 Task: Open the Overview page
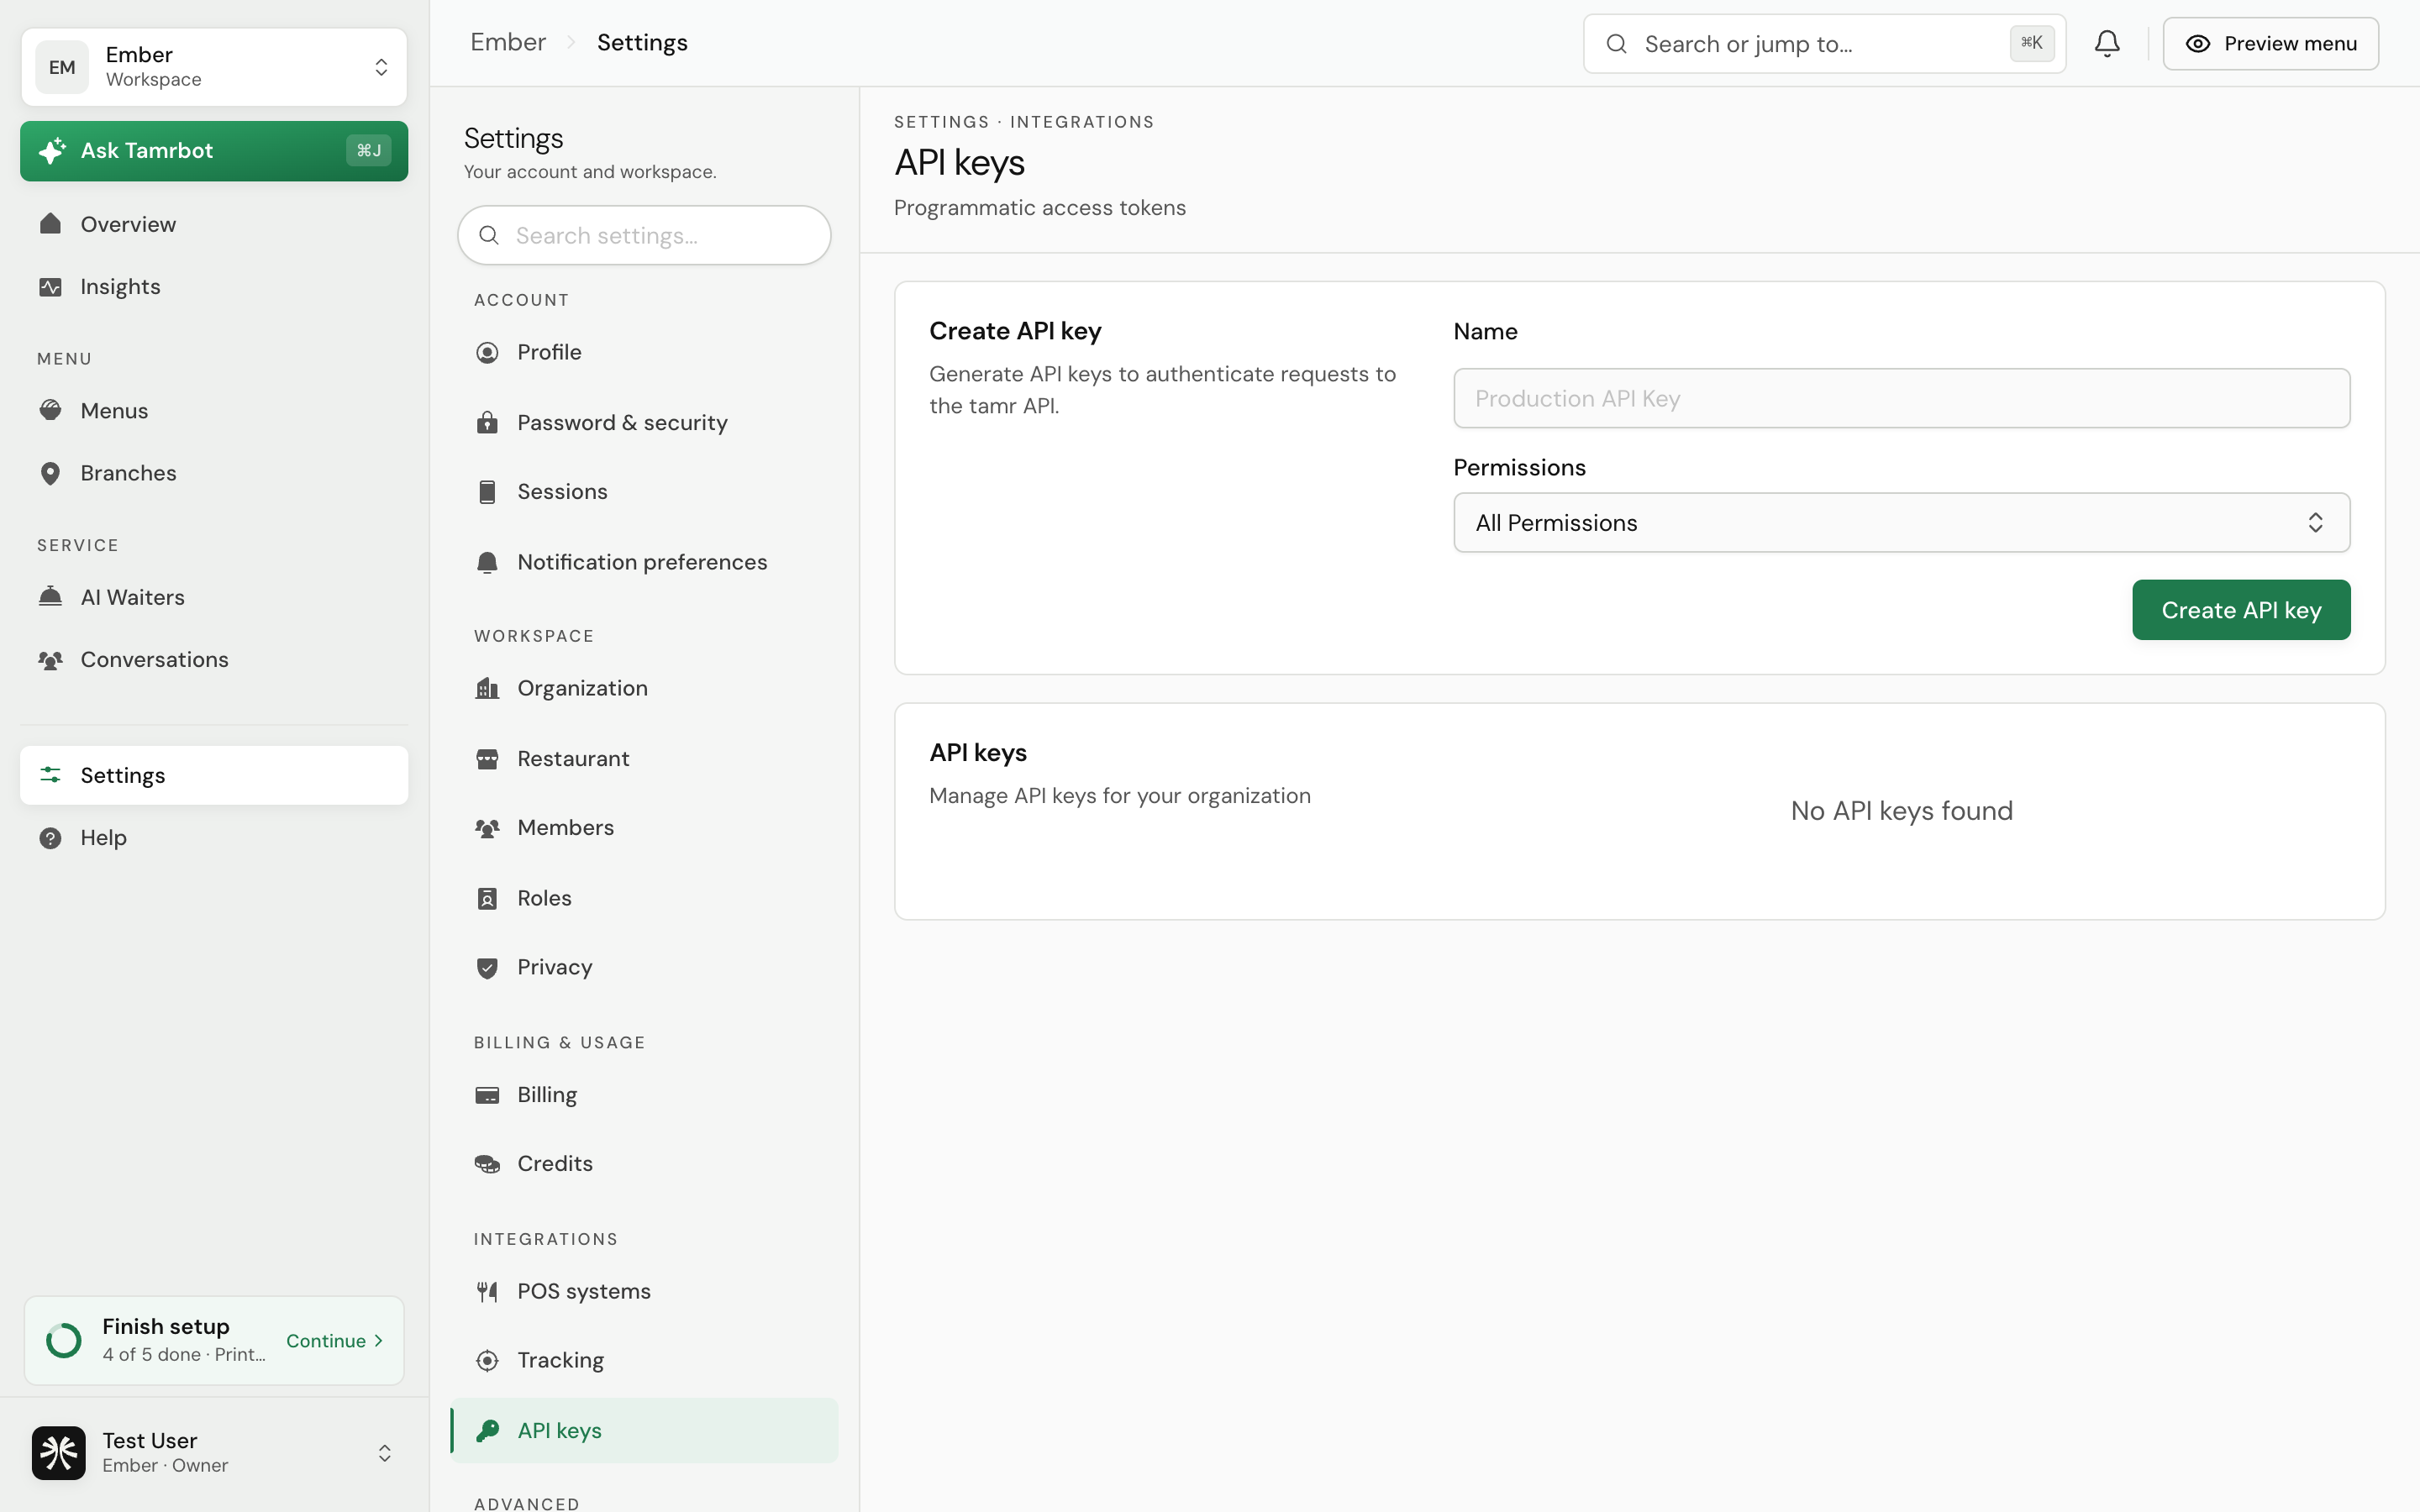click(x=214, y=224)
